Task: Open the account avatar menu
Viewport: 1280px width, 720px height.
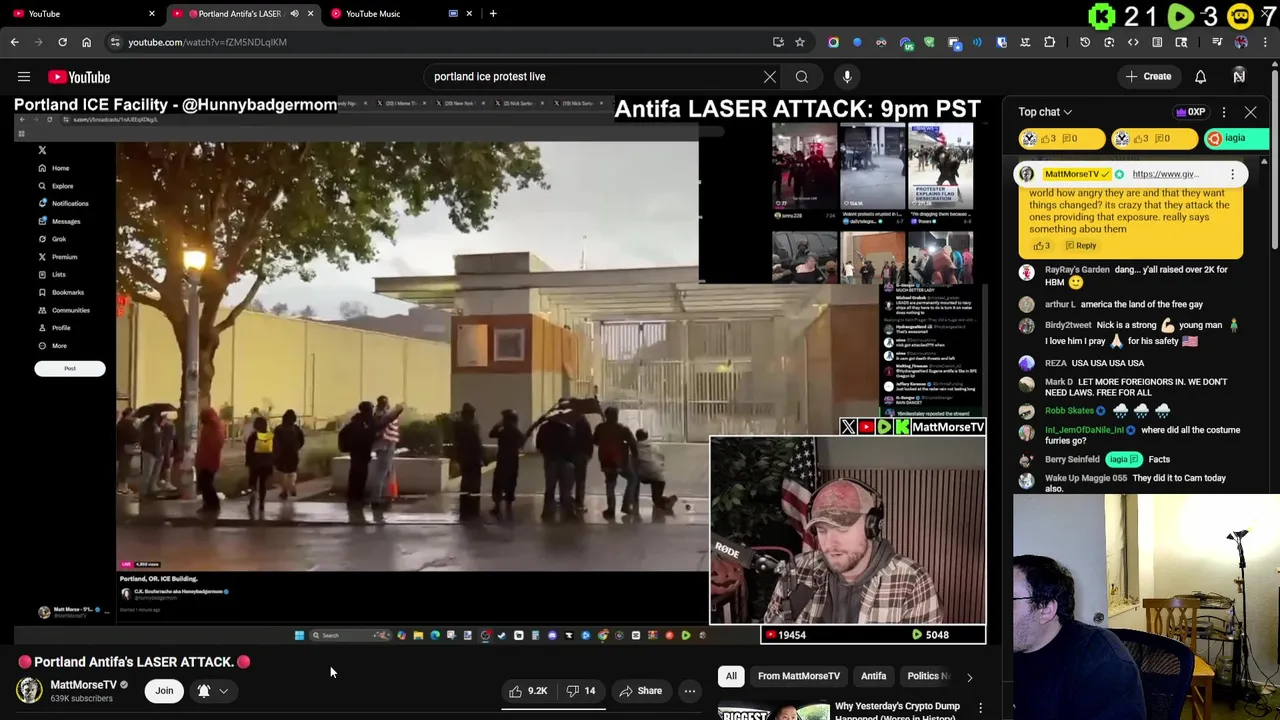Action: tap(1239, 77)
